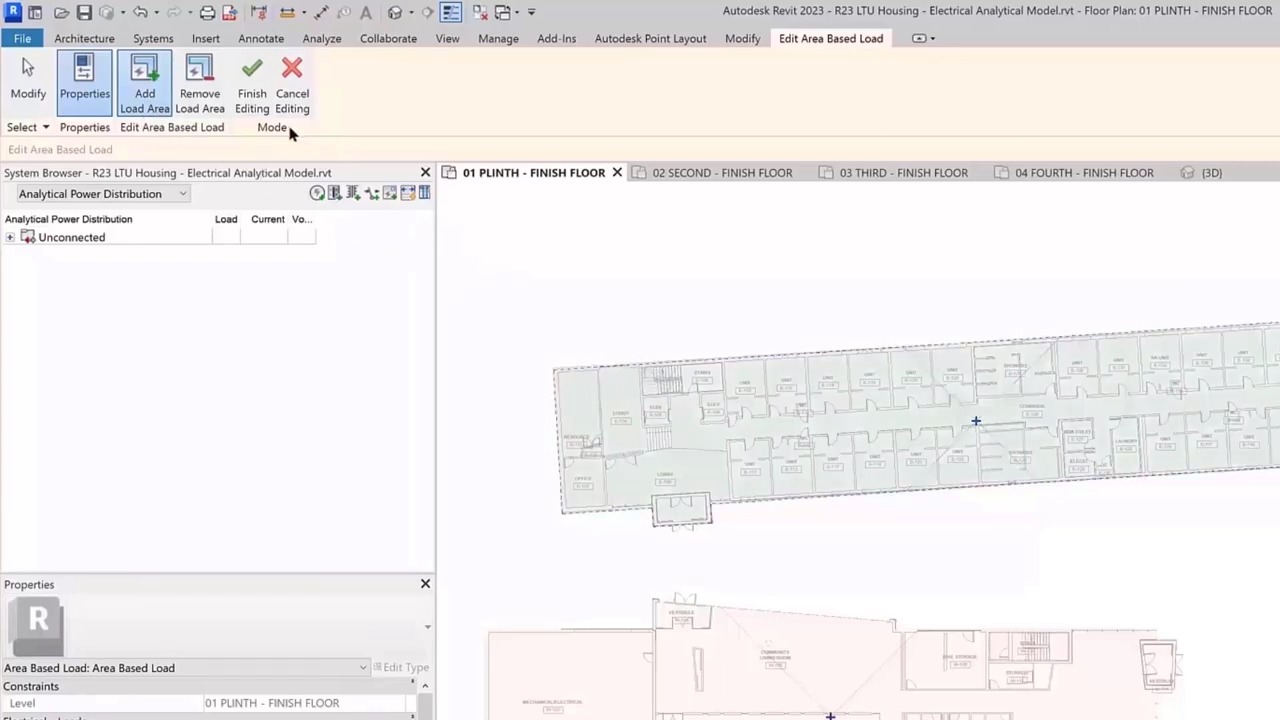The image size is (1280, 720).
Task: Open the Aligned Dimension dropdown arrow
Action: [x=304, y=12]
